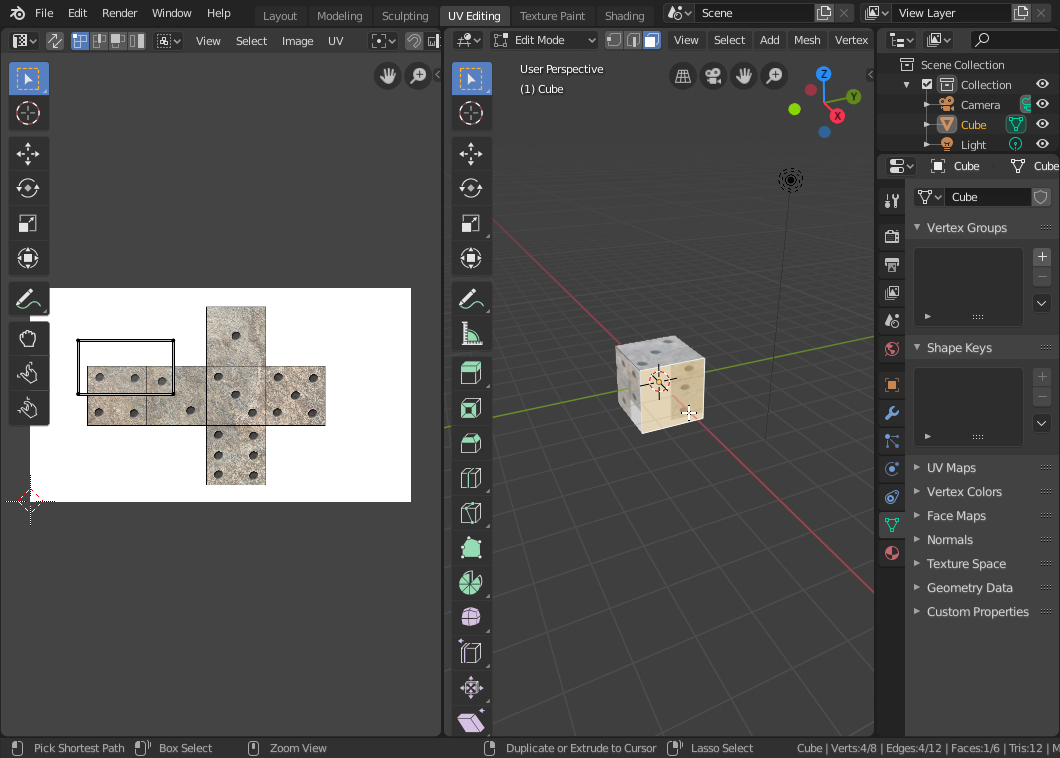Select the Knife tool
Screen dimensions: 1060x758
471,513
